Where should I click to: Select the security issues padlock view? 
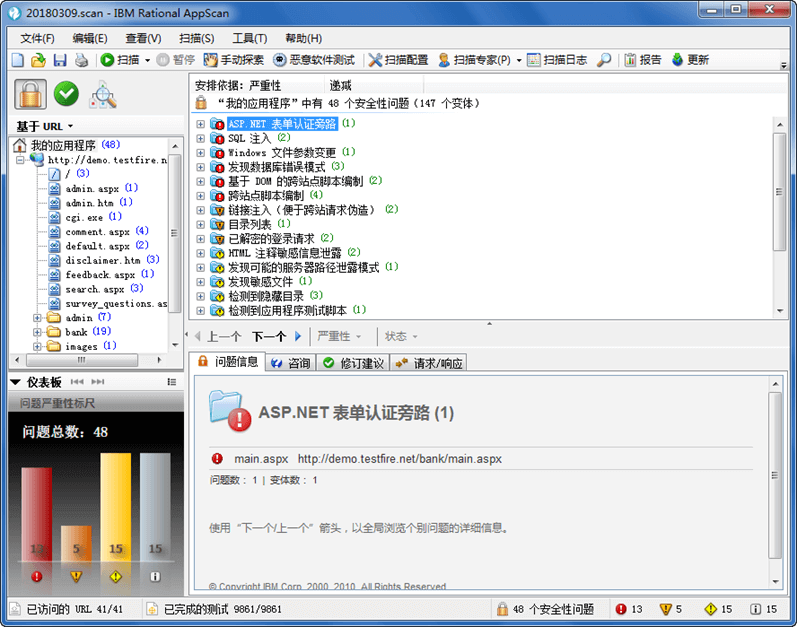click(30, 94)
